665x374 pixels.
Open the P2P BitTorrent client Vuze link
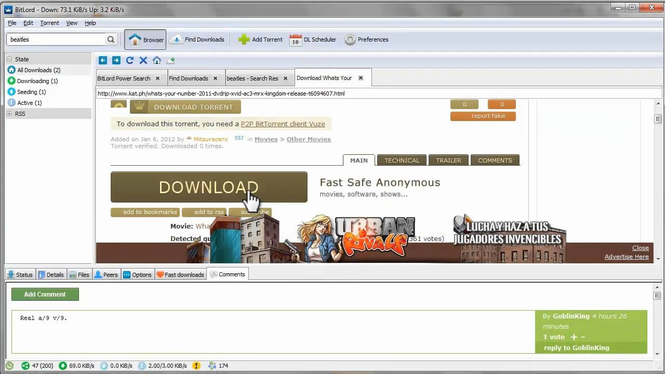[x=283, y=124]
